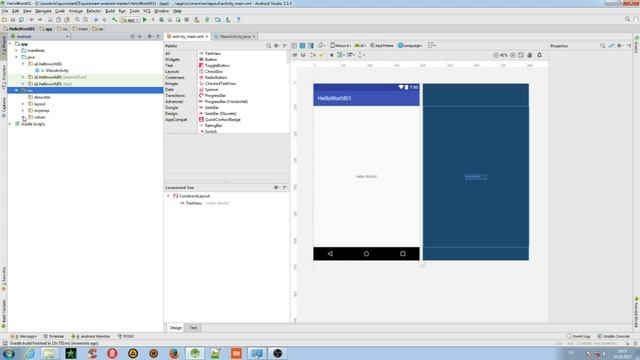Open the Tools menu
640x360 pixels.
click(x=134, y=11)
